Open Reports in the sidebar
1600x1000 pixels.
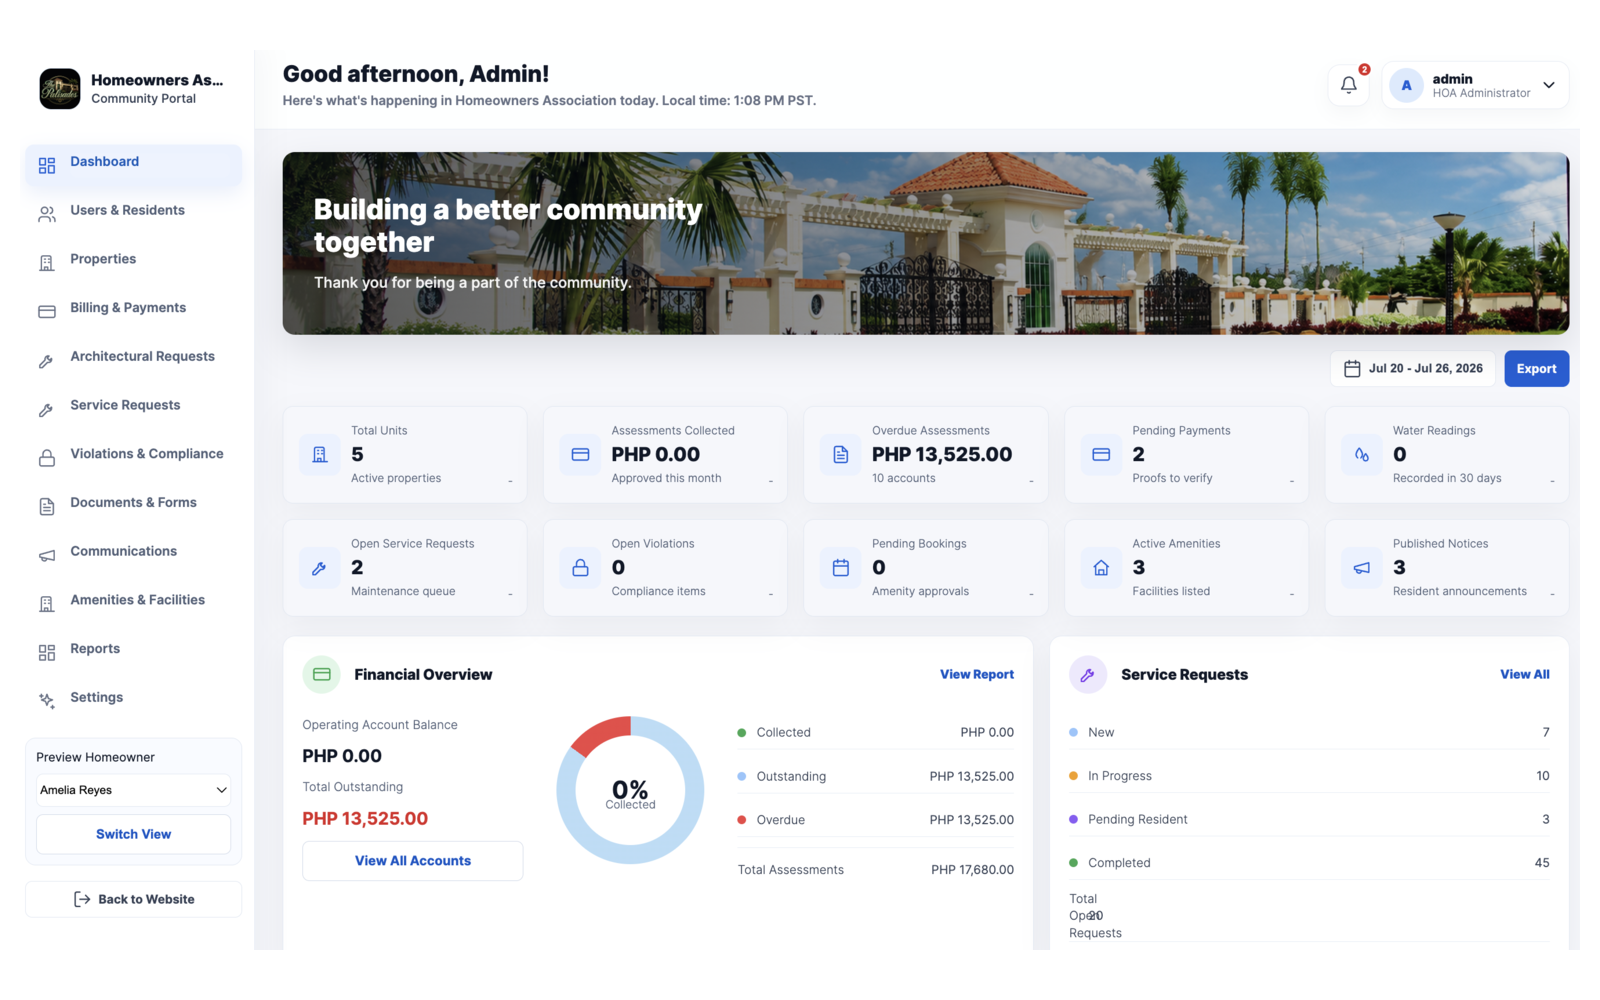[x=133, y=650]
